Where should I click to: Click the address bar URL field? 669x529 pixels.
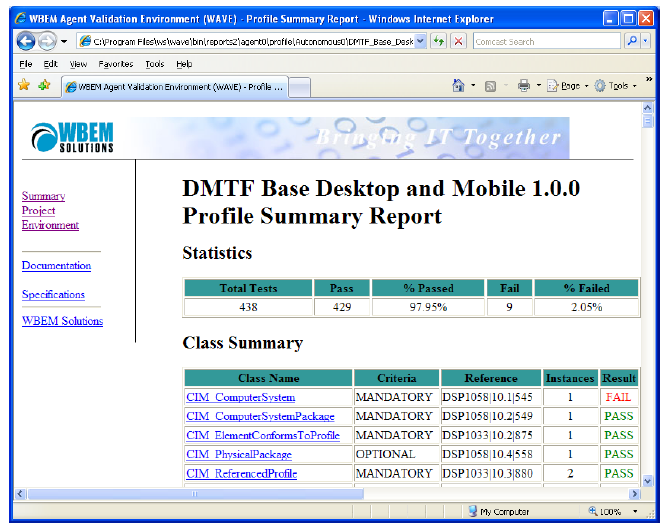(252, 41)
